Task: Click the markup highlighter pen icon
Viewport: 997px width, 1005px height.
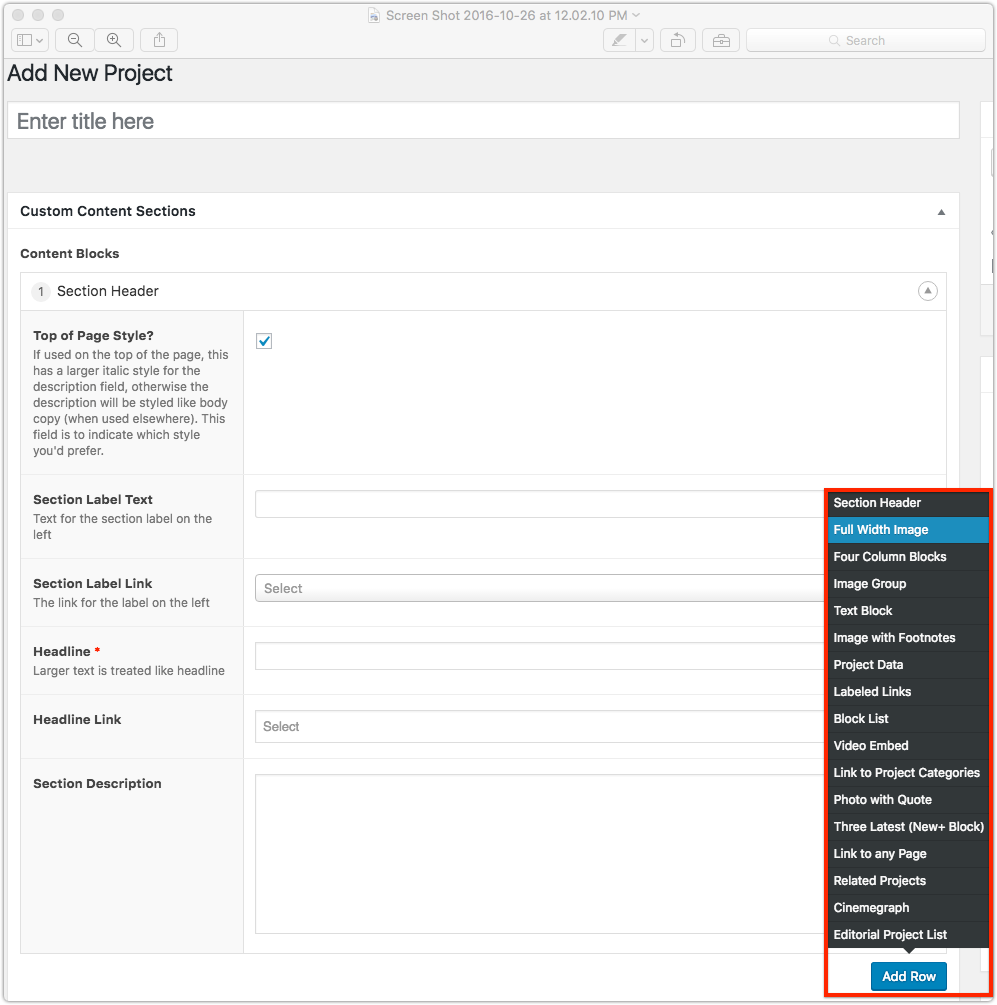Action: tap(619, 40)
